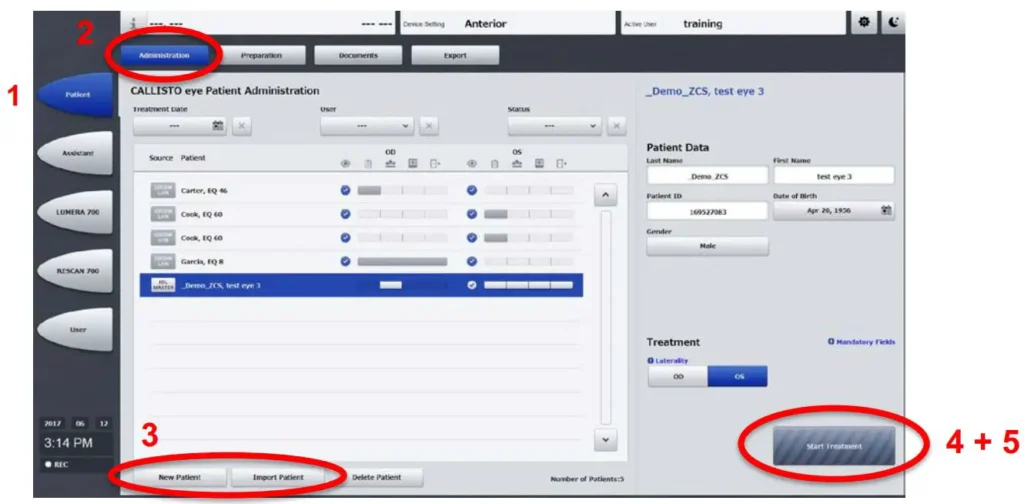
Task: Open calendar icon in Date of Birth
Action: (x=887, y=210)
